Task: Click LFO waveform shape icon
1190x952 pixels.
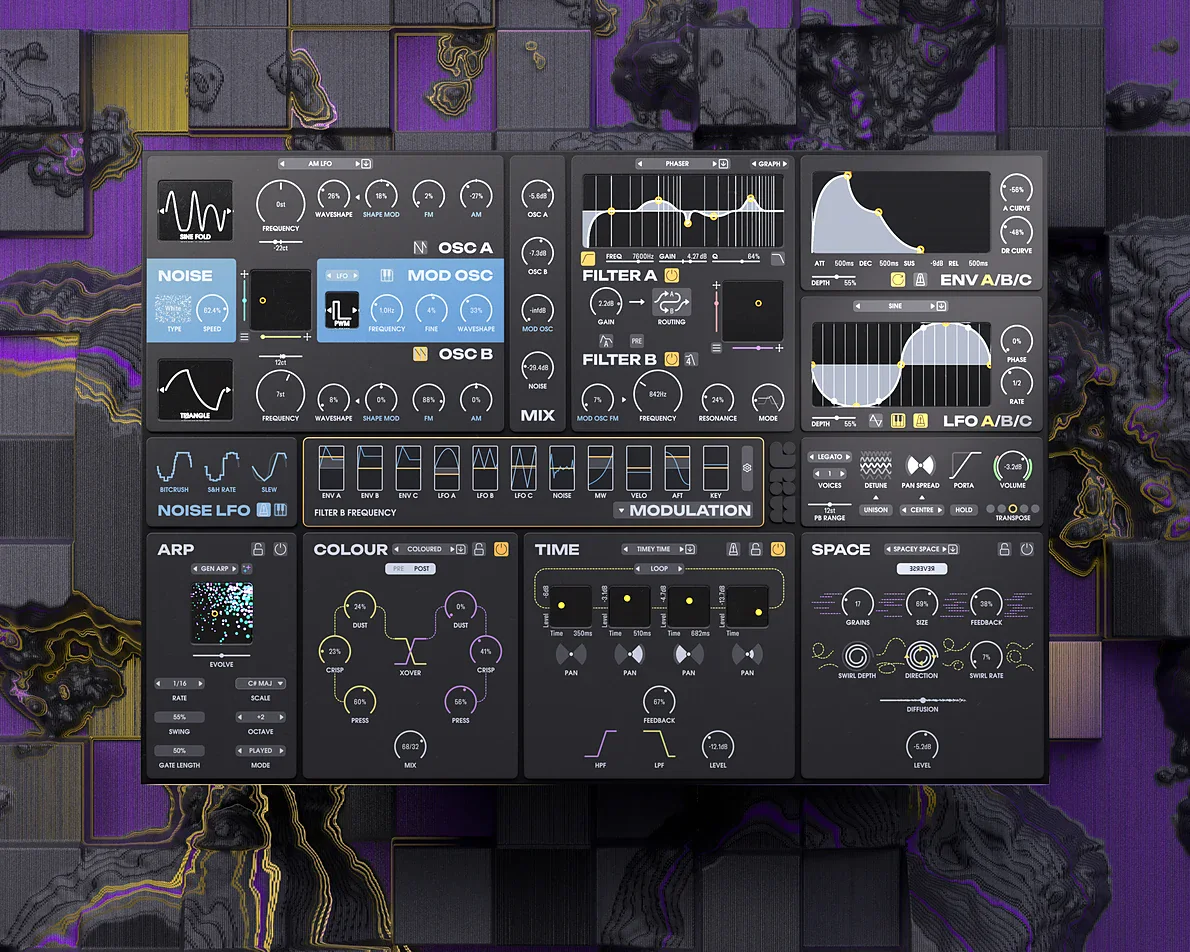Action: [x=876, y=421]
